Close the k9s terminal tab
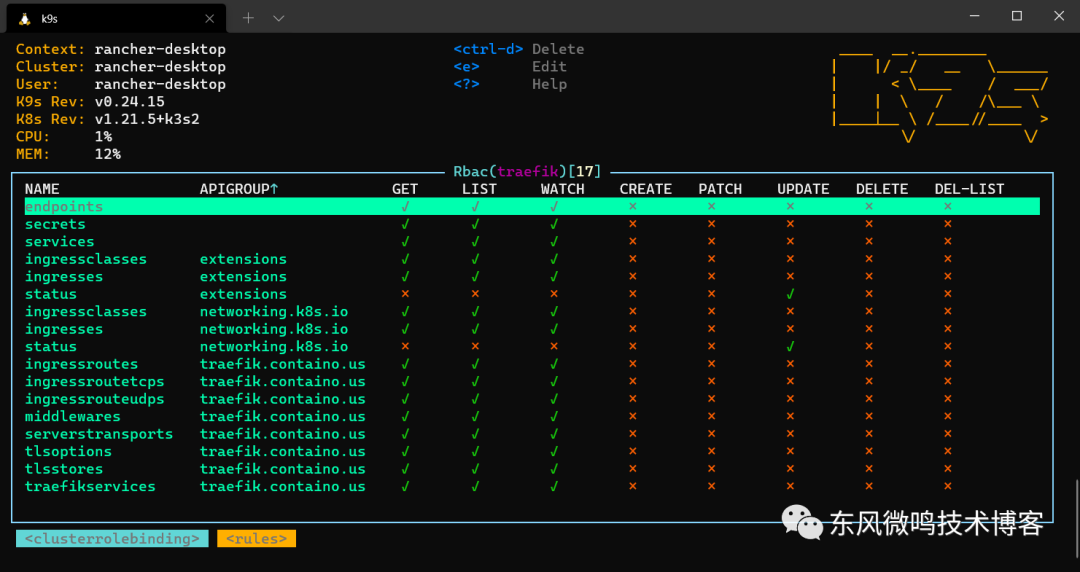Image resolution: width=1080 pixels, height=572 pixels. [209, 19]
